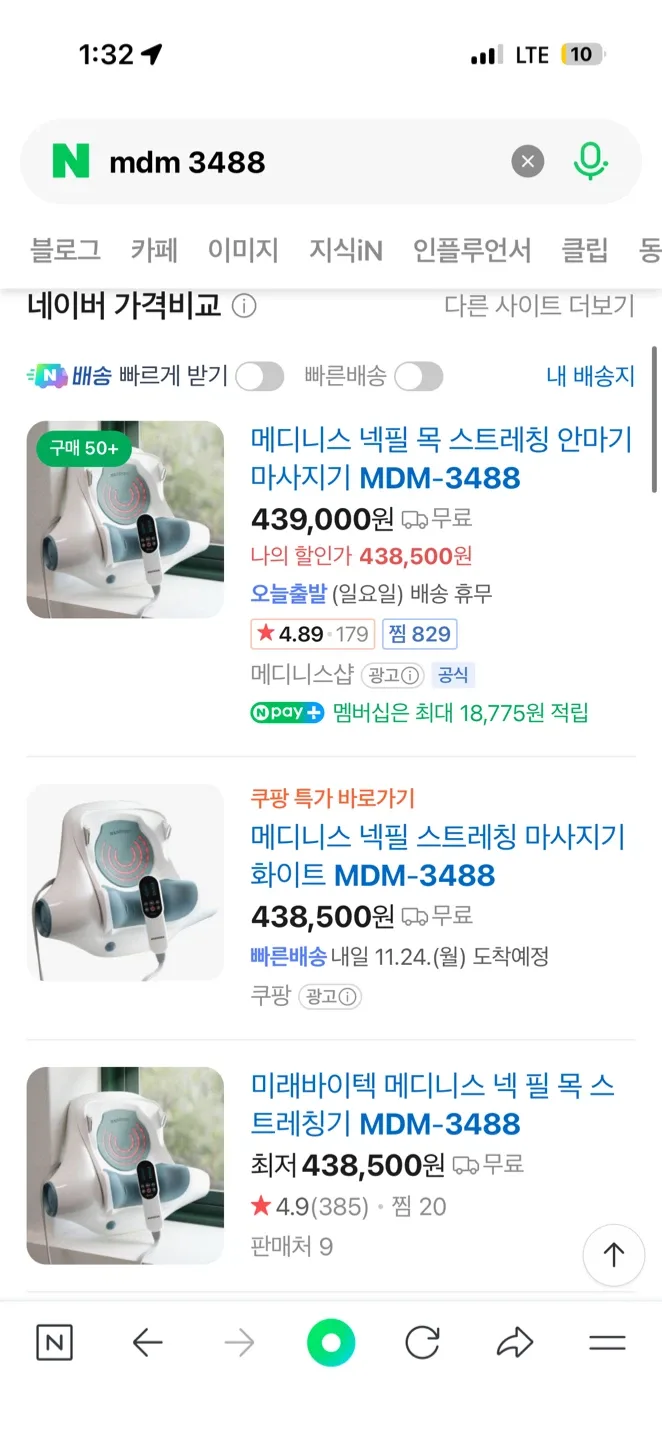662x1440 pixels.
Task: Open 내 배송지 link
Action: [x=590, y=376]
